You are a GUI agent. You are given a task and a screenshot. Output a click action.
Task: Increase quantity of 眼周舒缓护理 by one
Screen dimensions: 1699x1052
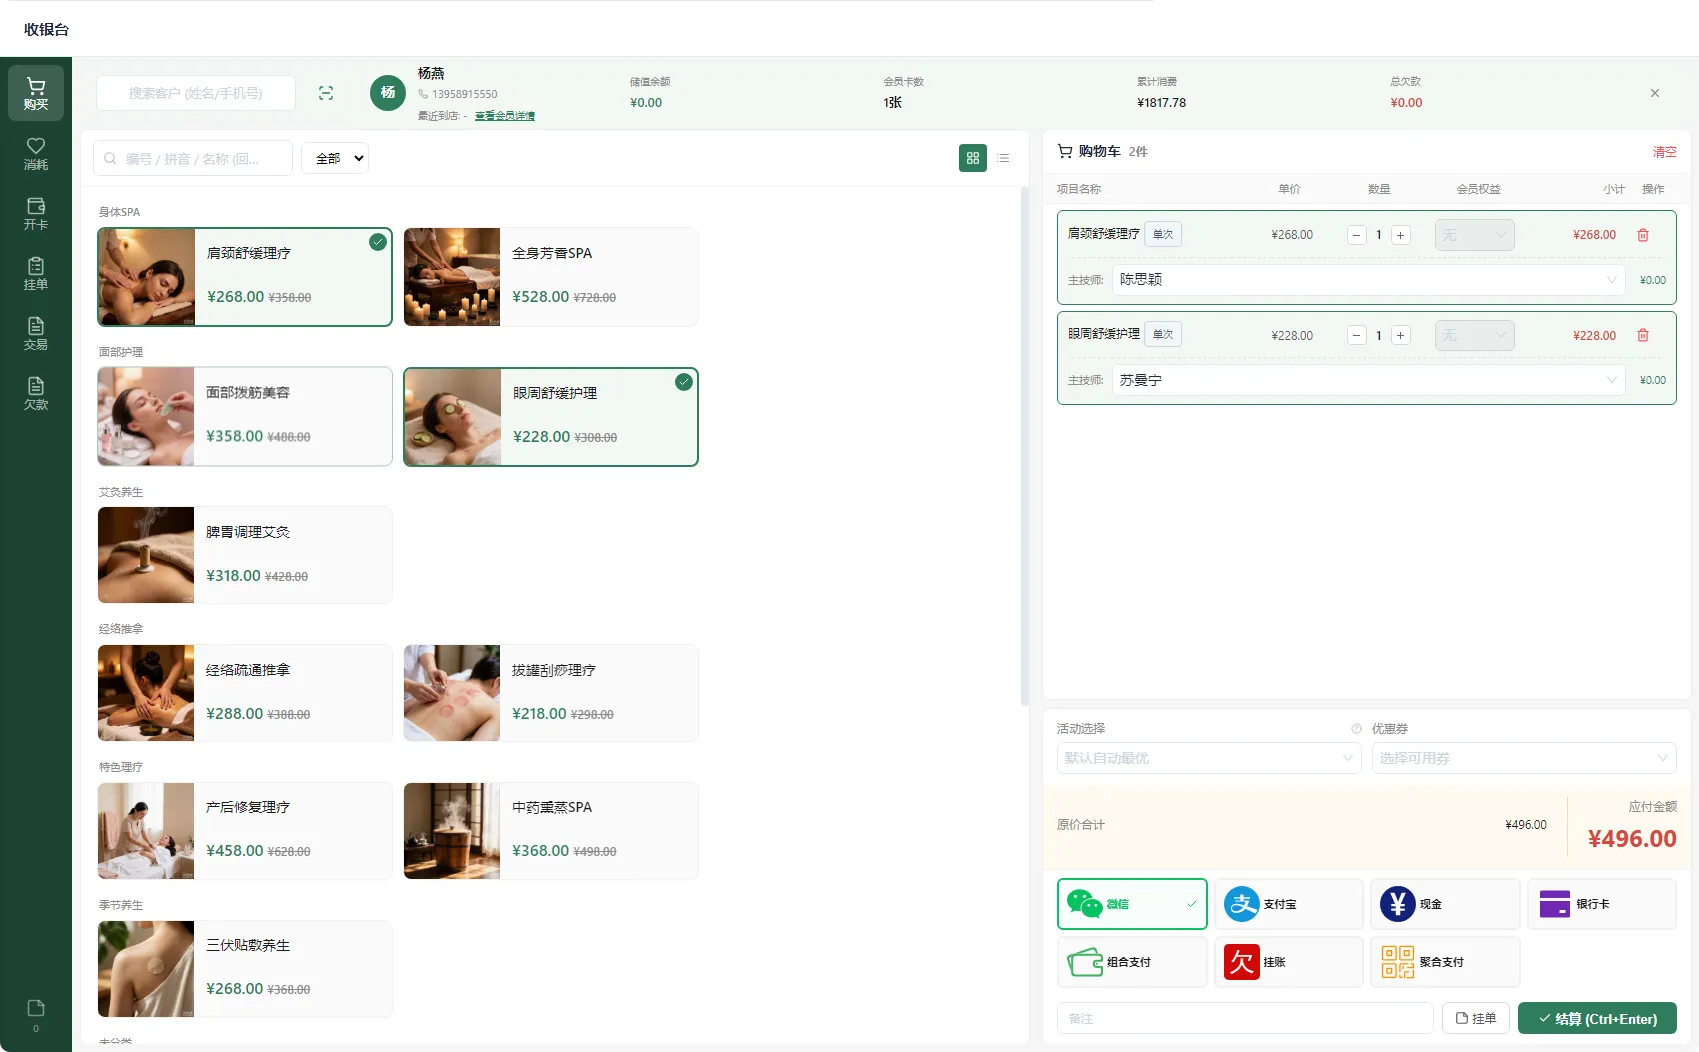click(x=1401, y=336)
